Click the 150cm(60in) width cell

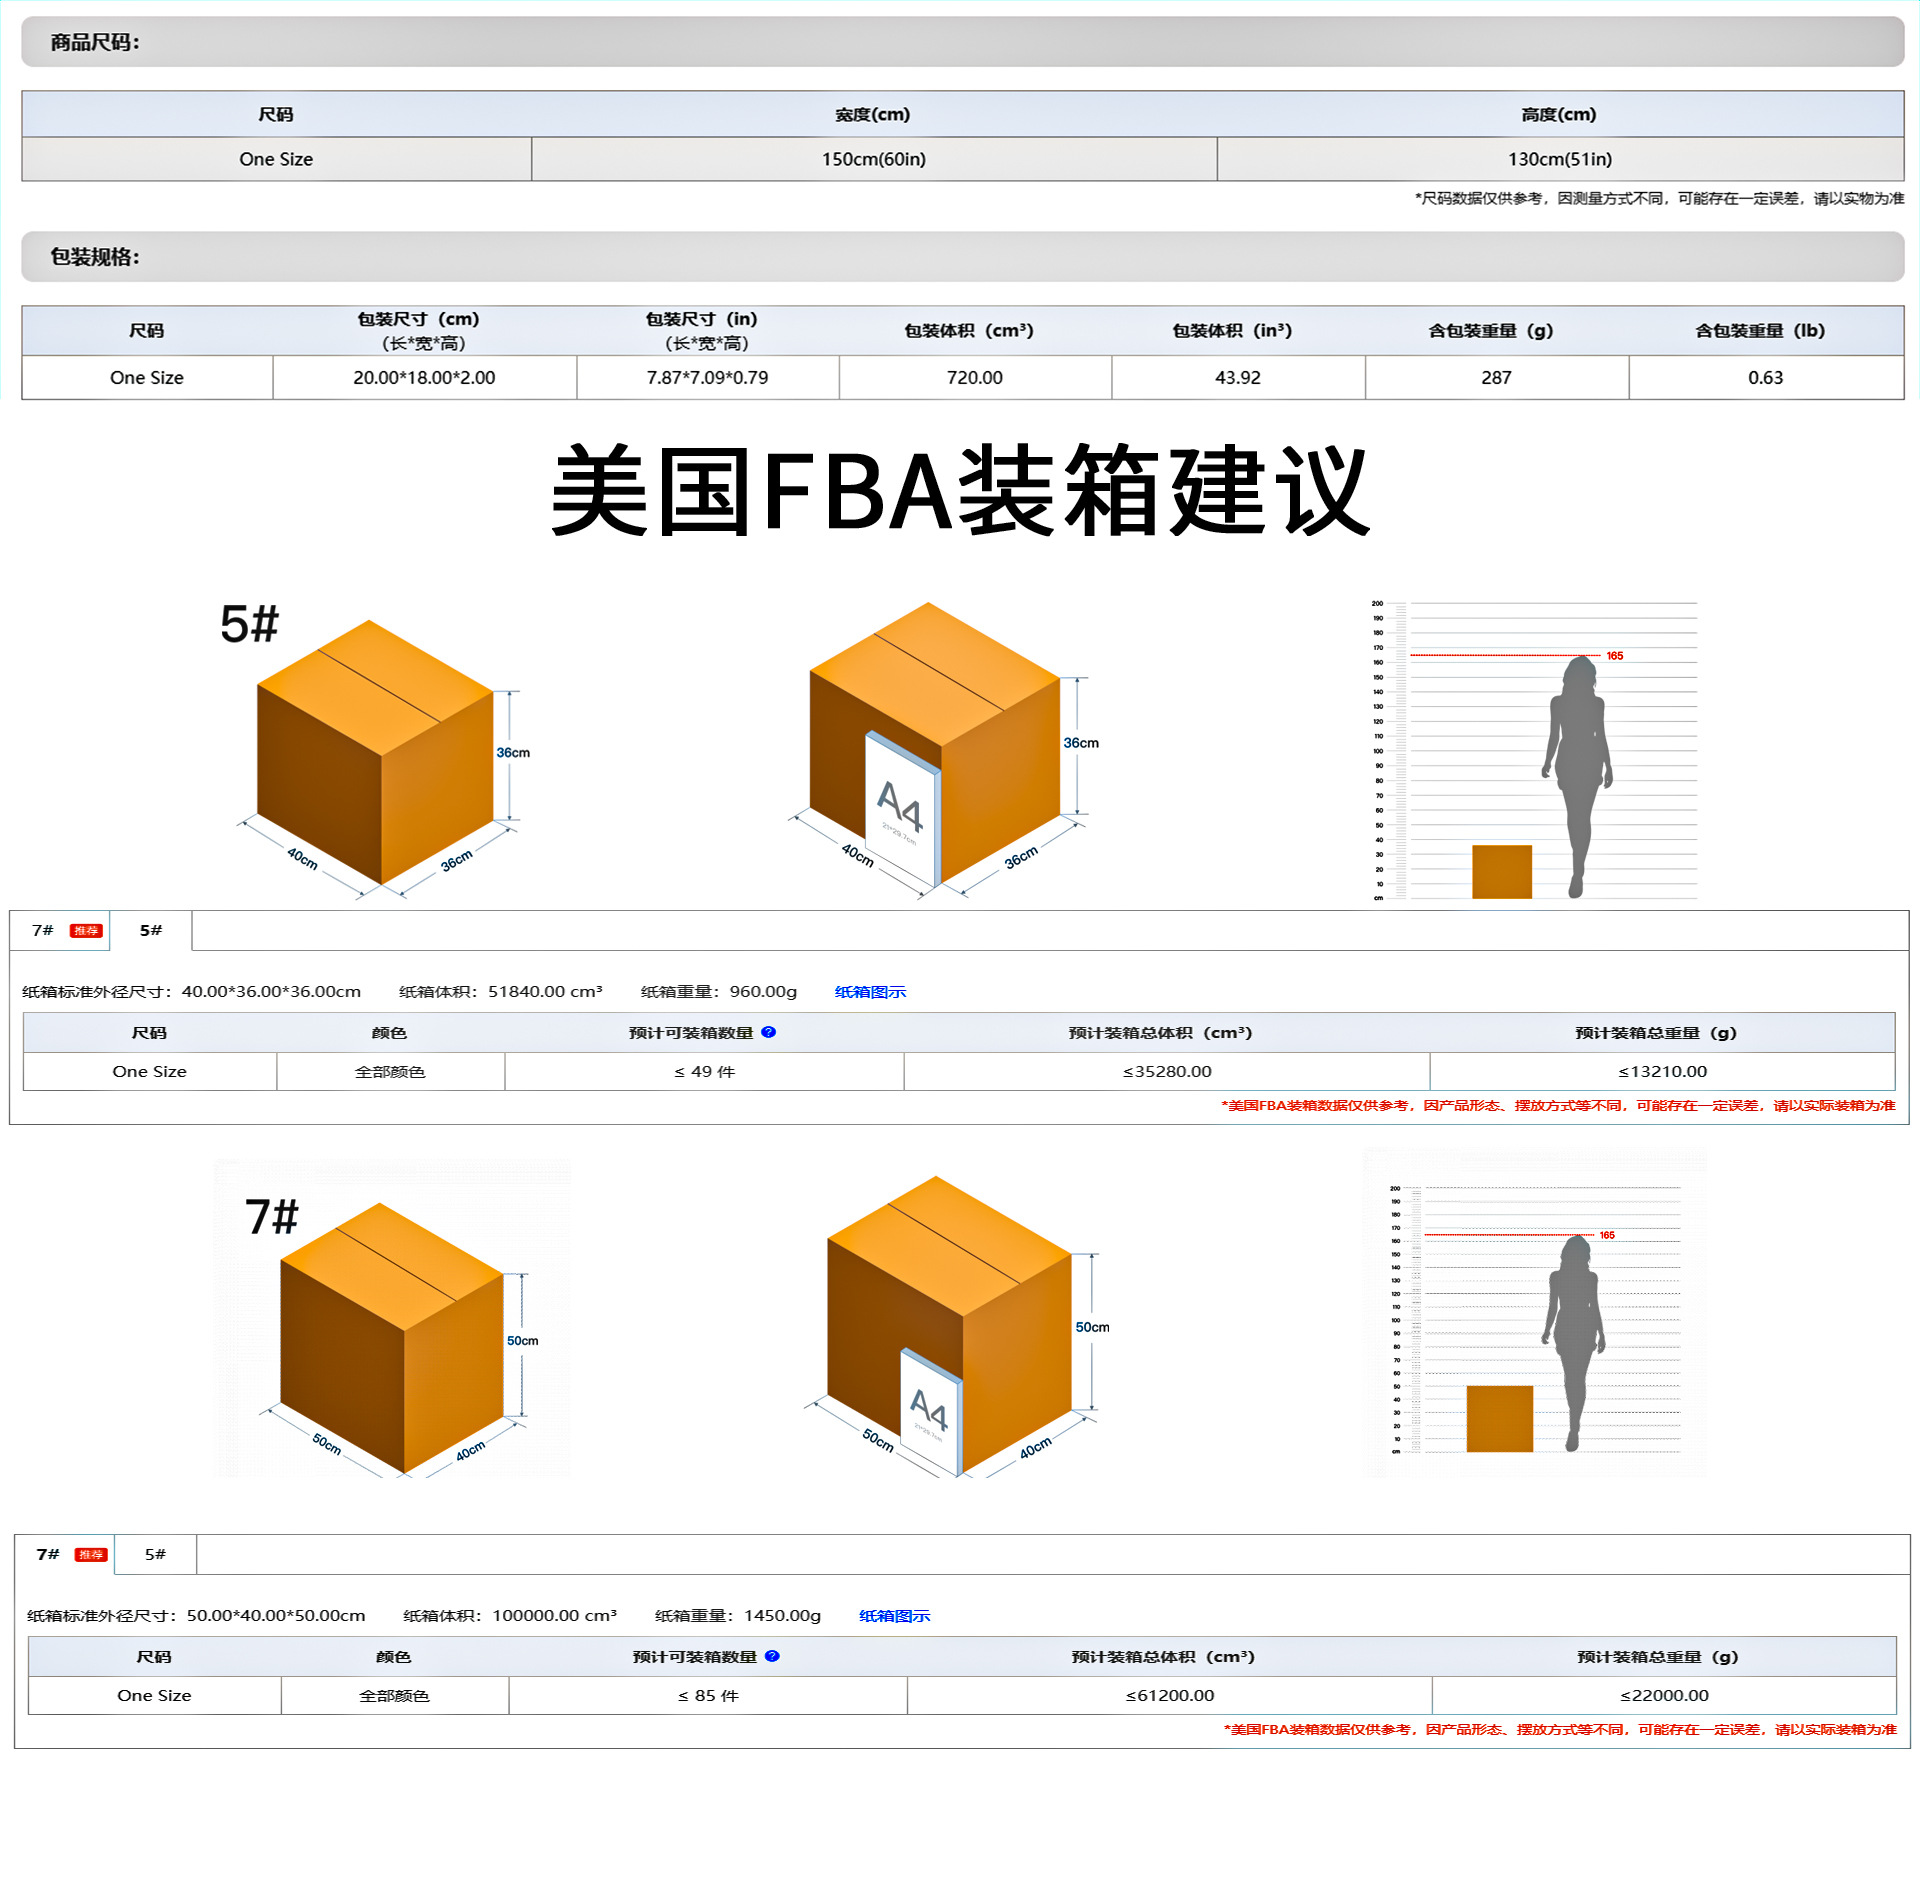pos(874,159)
